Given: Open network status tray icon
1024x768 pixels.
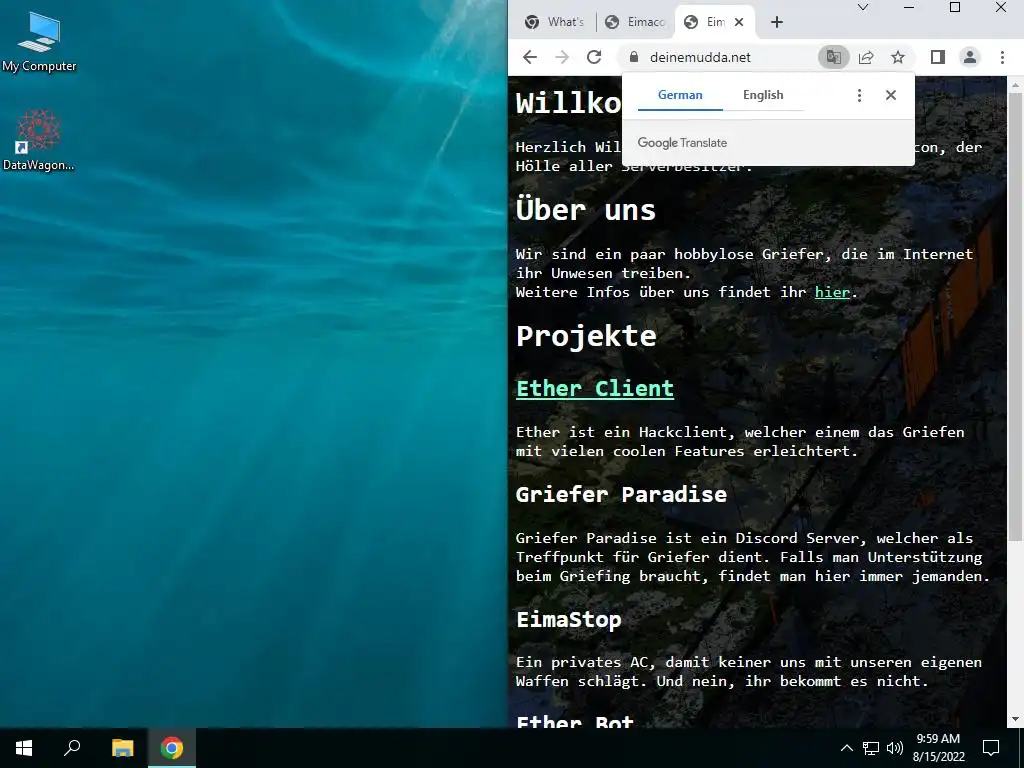Looking at the screenshot, I should 871,748.
